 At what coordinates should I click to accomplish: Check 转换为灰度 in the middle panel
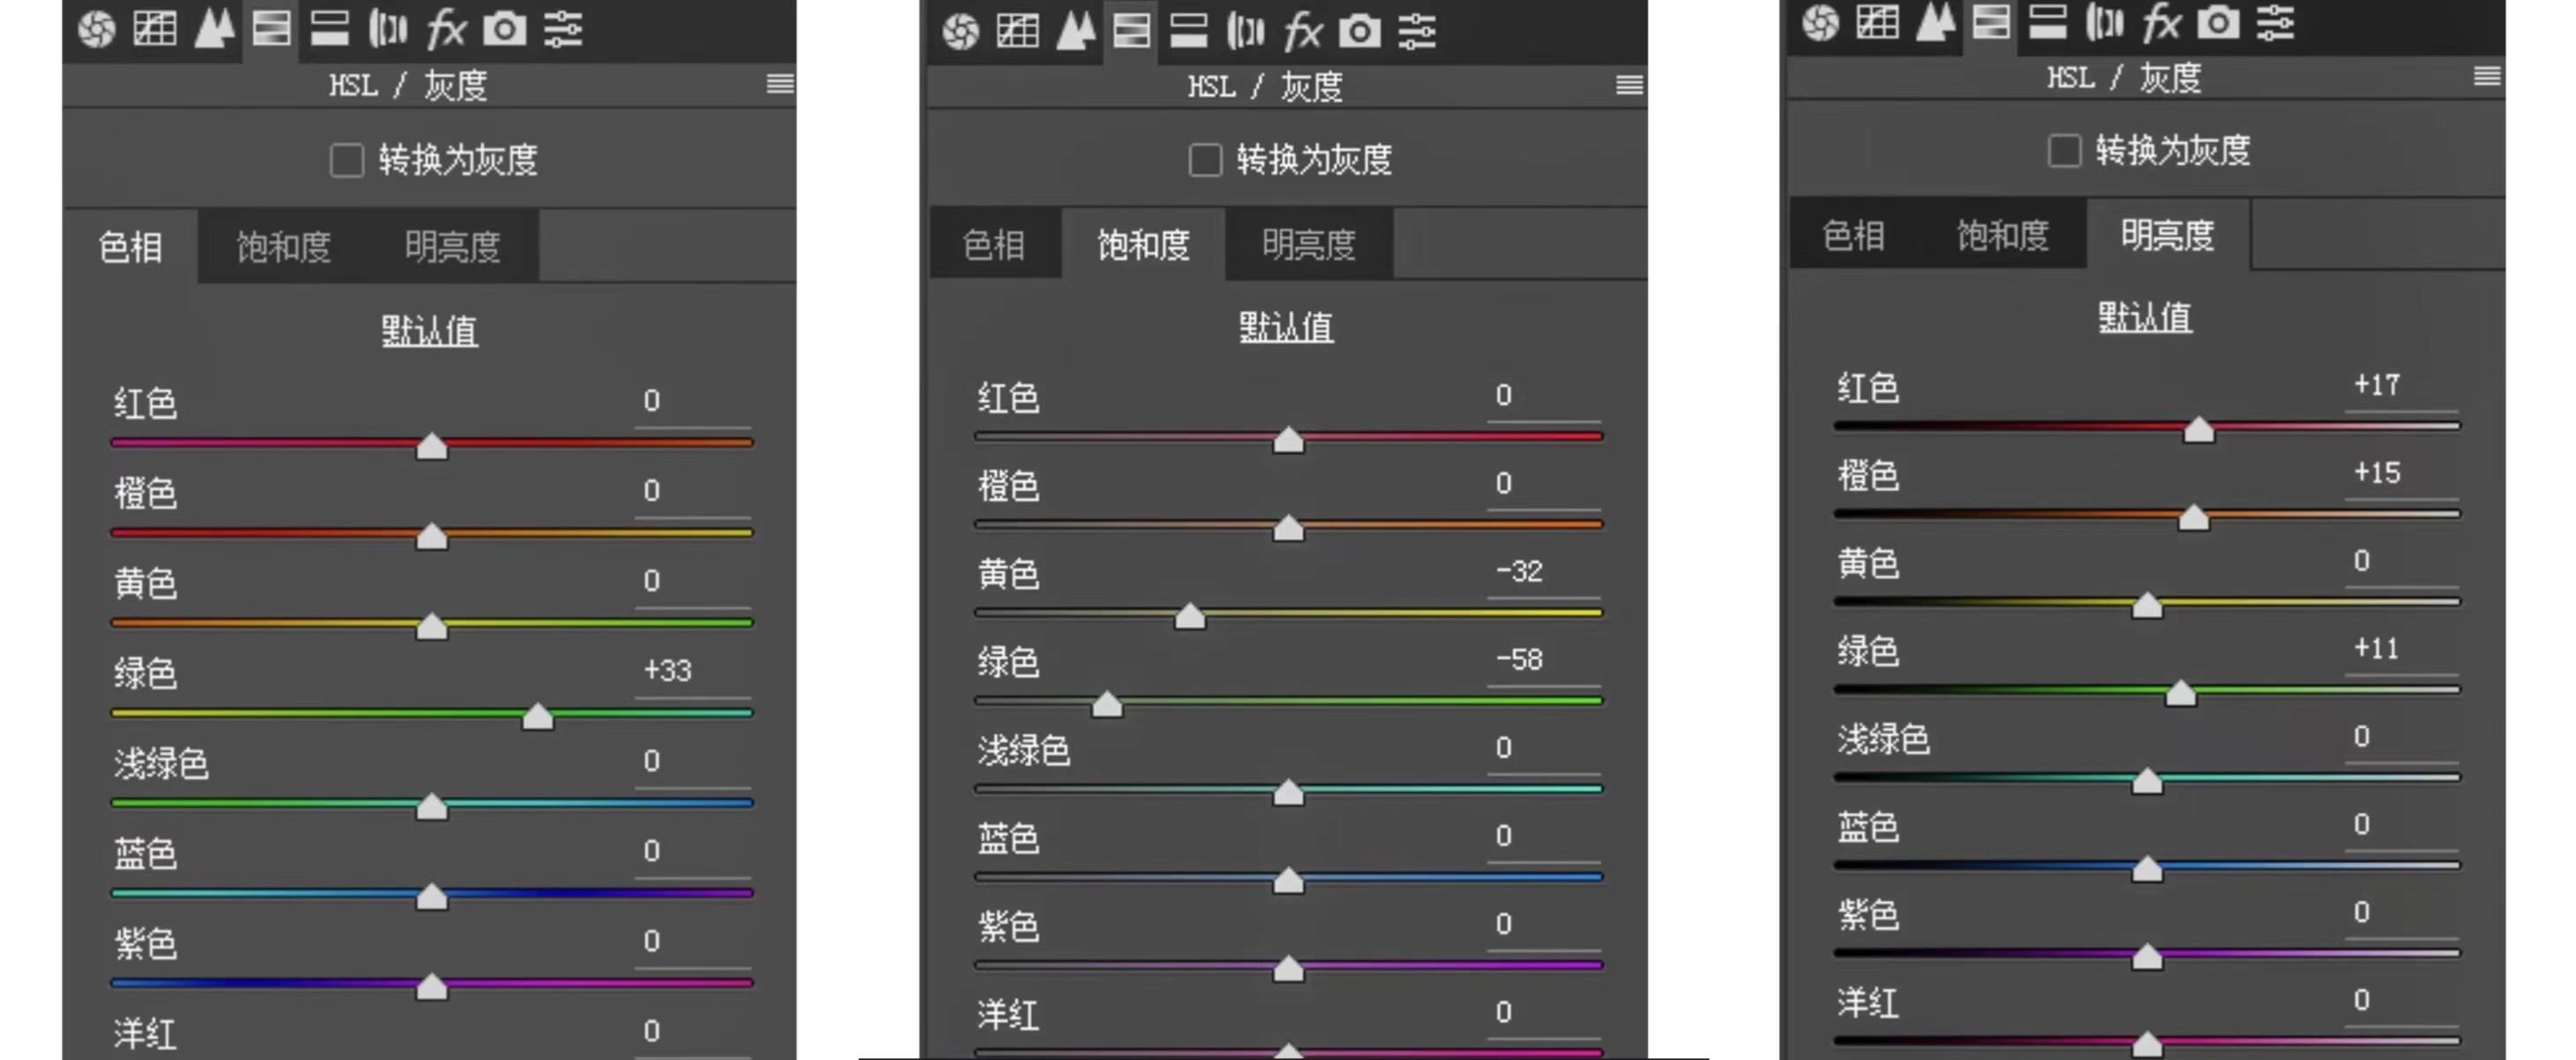[x=1205, y=159]
